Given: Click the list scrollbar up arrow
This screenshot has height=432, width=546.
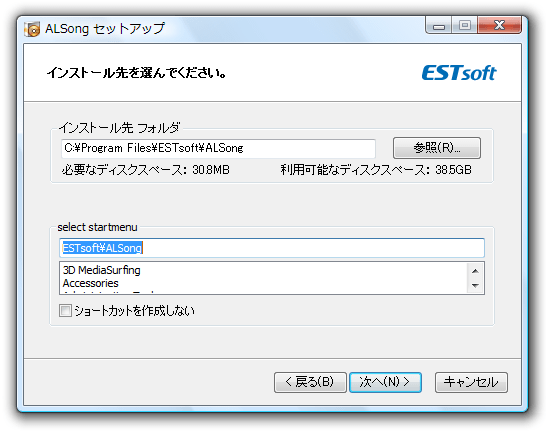Looking at the screenshot, I should point(475,271).
